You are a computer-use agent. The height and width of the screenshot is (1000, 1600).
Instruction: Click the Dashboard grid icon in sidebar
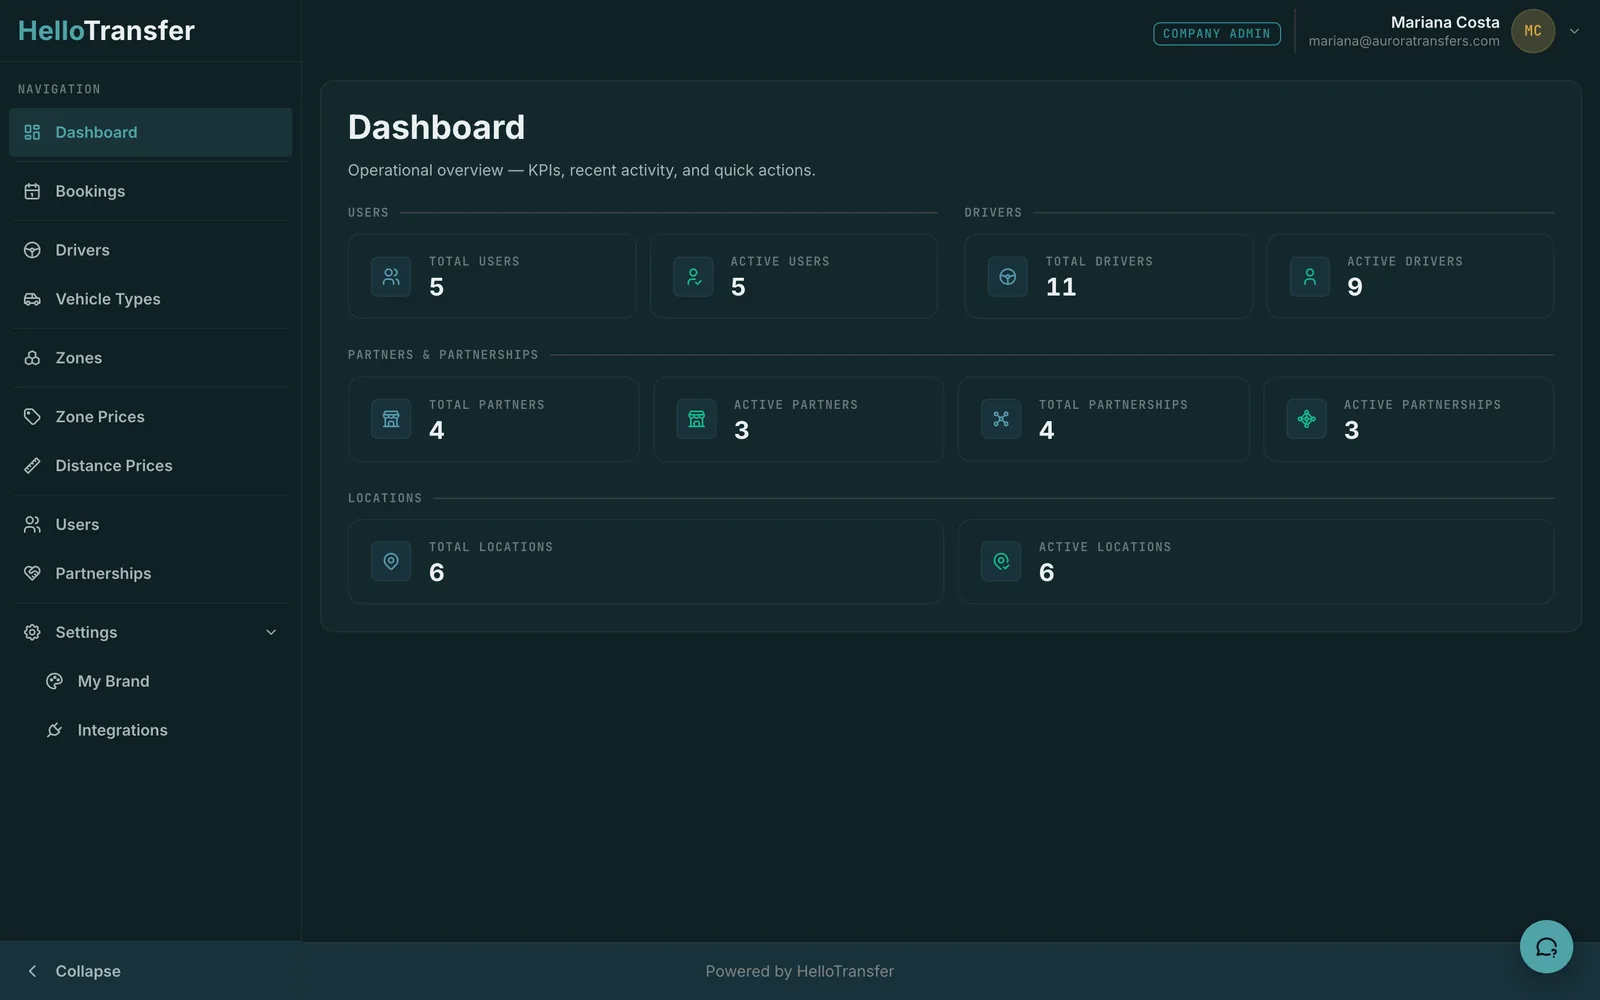click(32, 132)
